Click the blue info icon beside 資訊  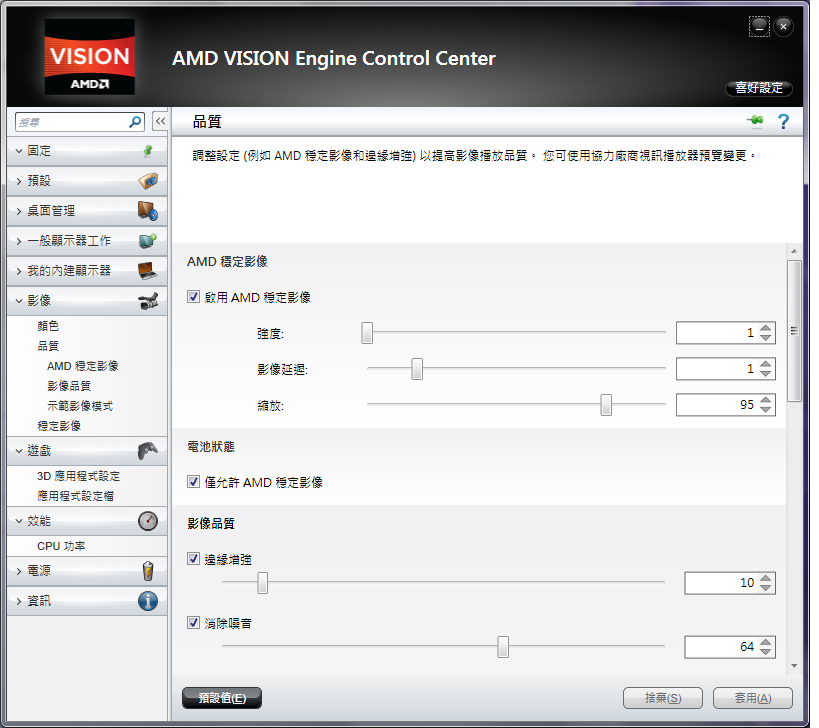[x=150, y=601]
